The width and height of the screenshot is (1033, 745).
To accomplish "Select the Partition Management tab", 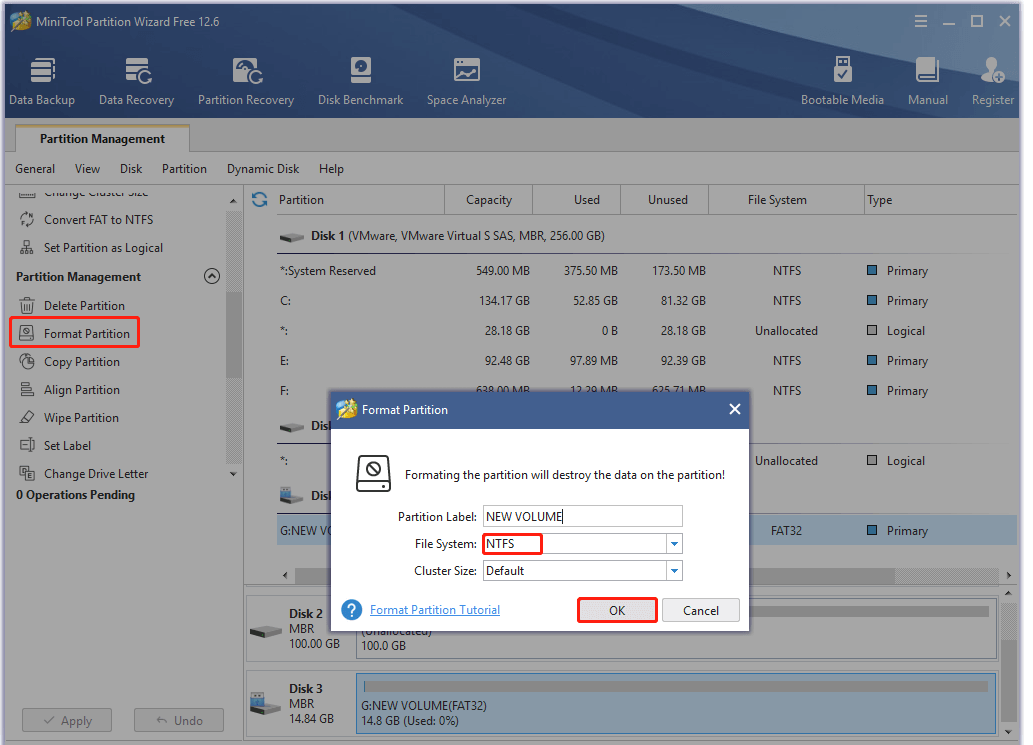I will [102, 138].
